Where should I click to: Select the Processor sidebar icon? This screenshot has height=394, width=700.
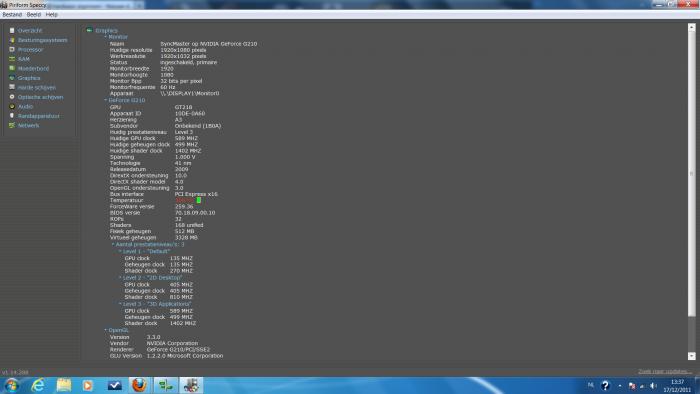(12, 50)
